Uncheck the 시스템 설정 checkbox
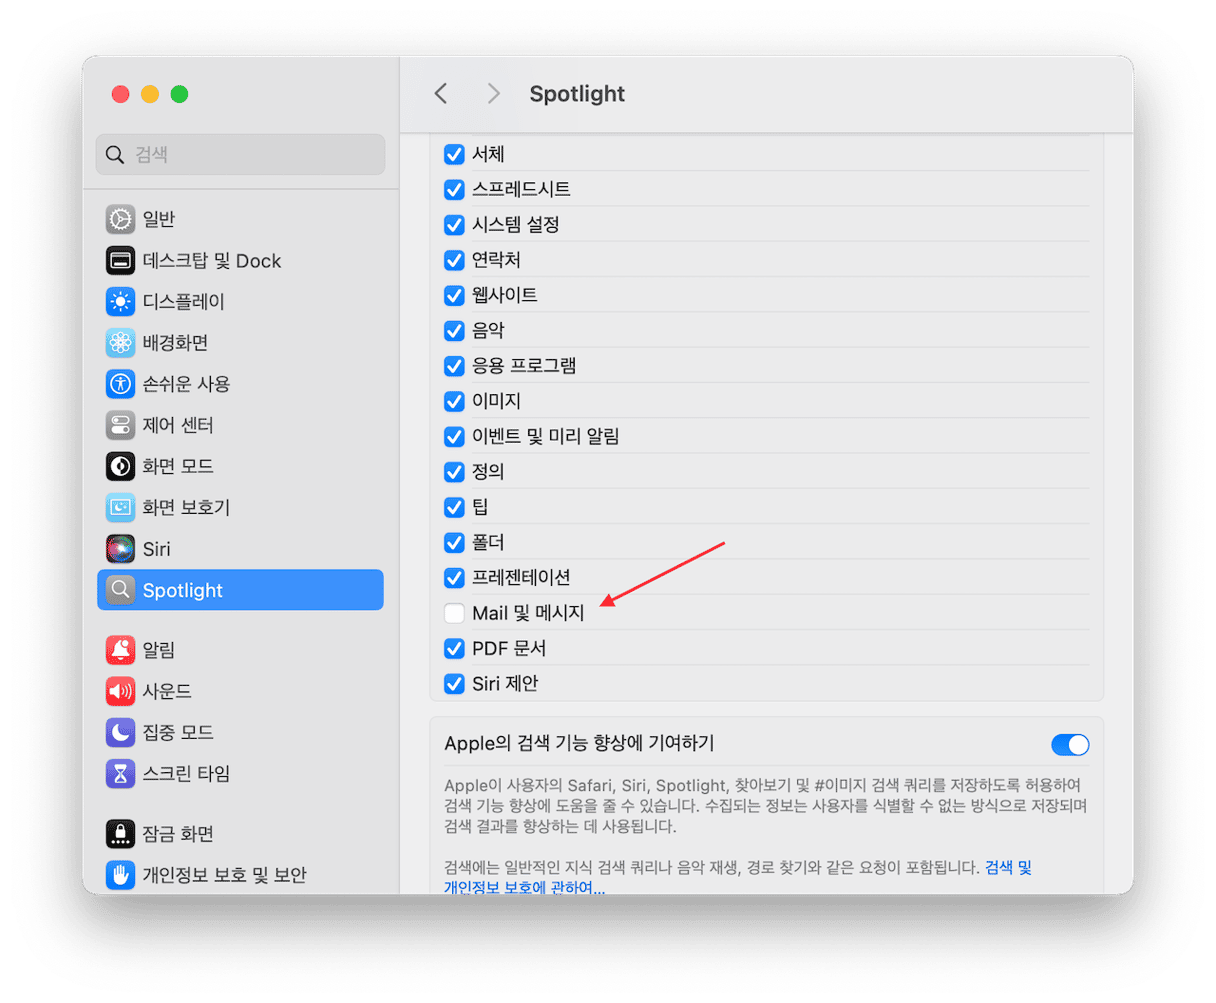 454,225
